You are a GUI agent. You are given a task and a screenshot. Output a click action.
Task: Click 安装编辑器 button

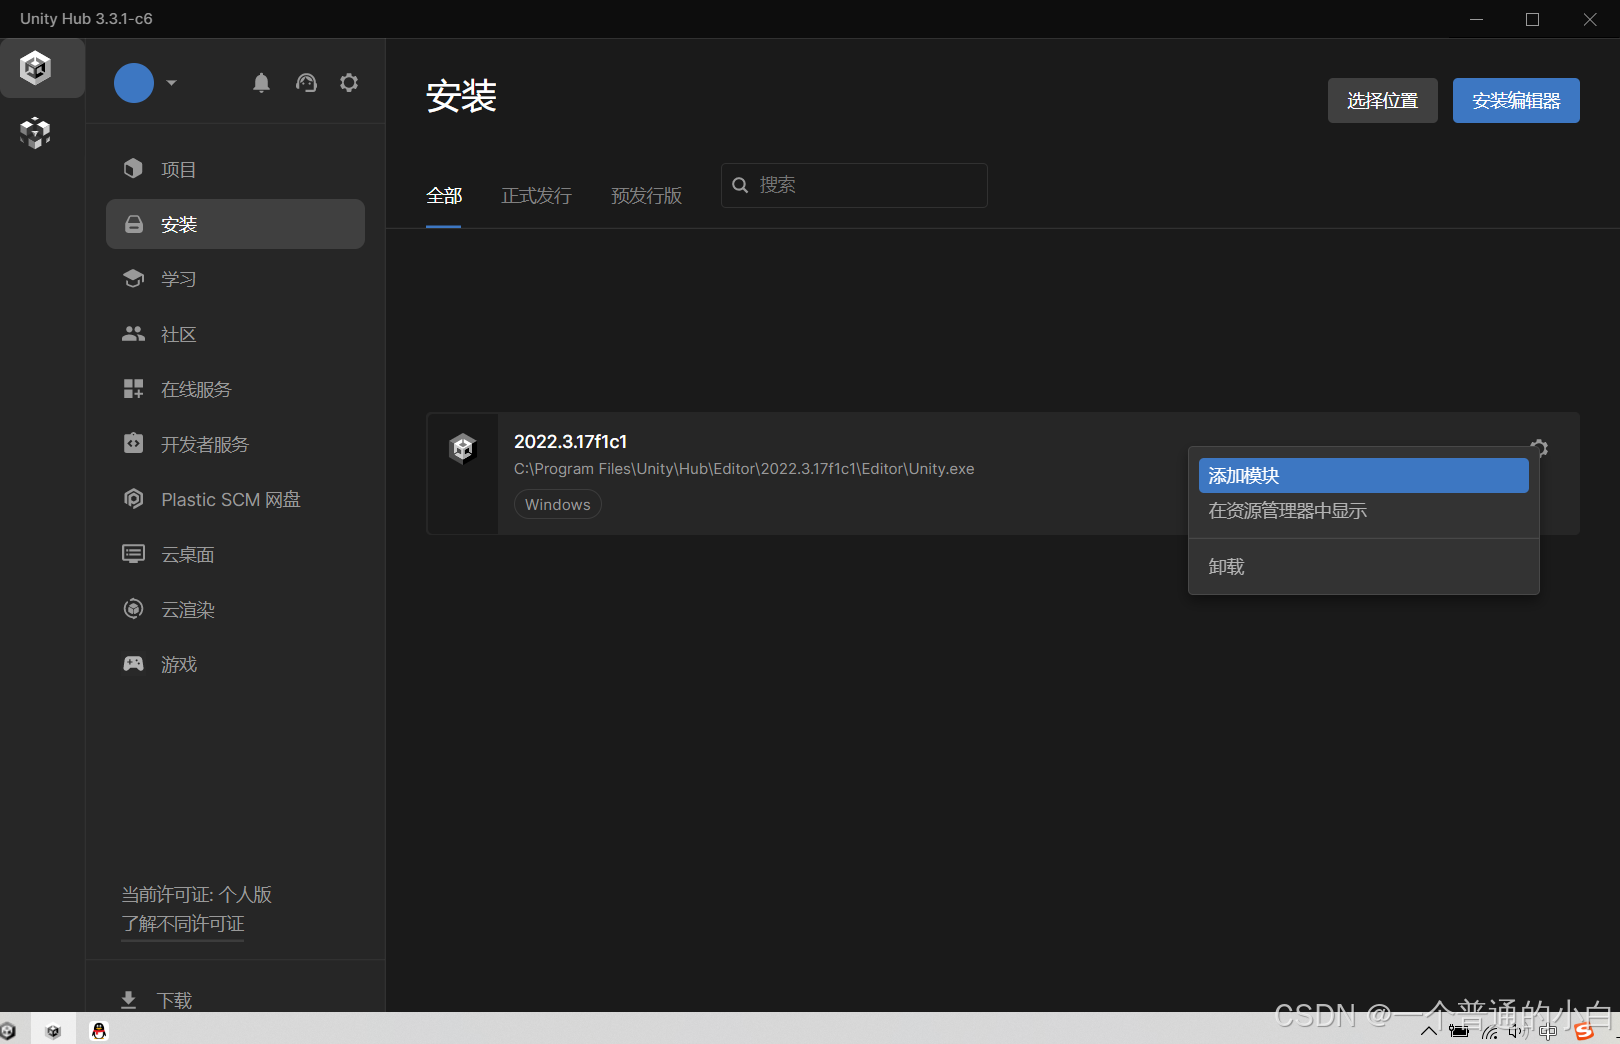(x=1516, y=101)
